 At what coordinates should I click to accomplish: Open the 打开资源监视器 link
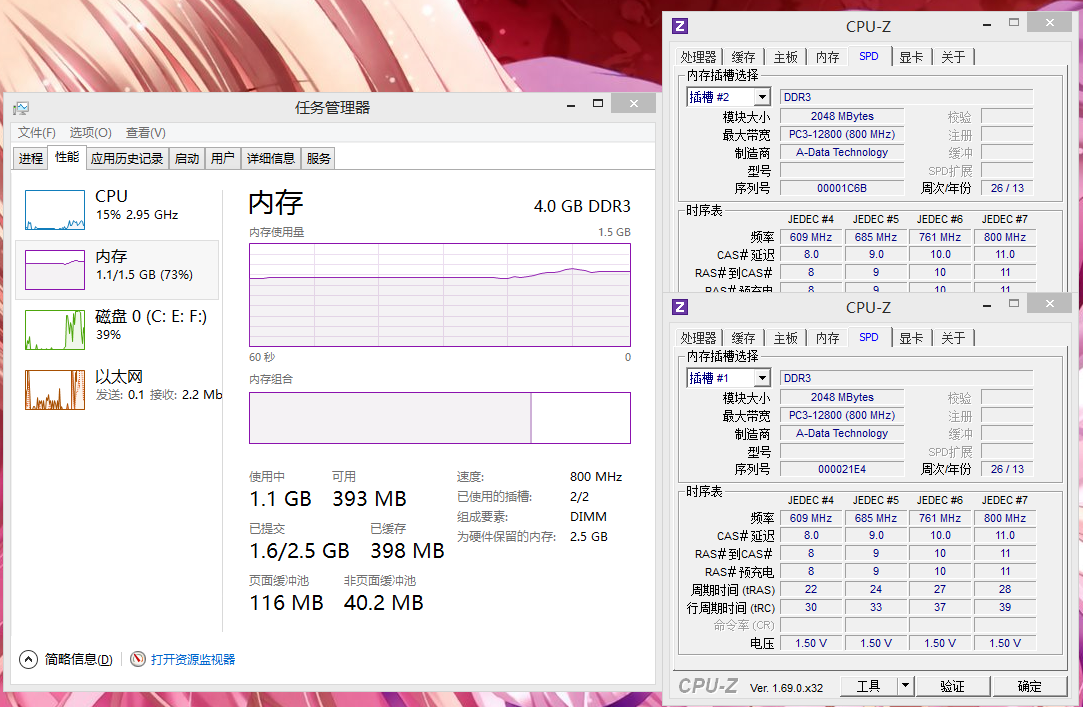tap(193, 659)
